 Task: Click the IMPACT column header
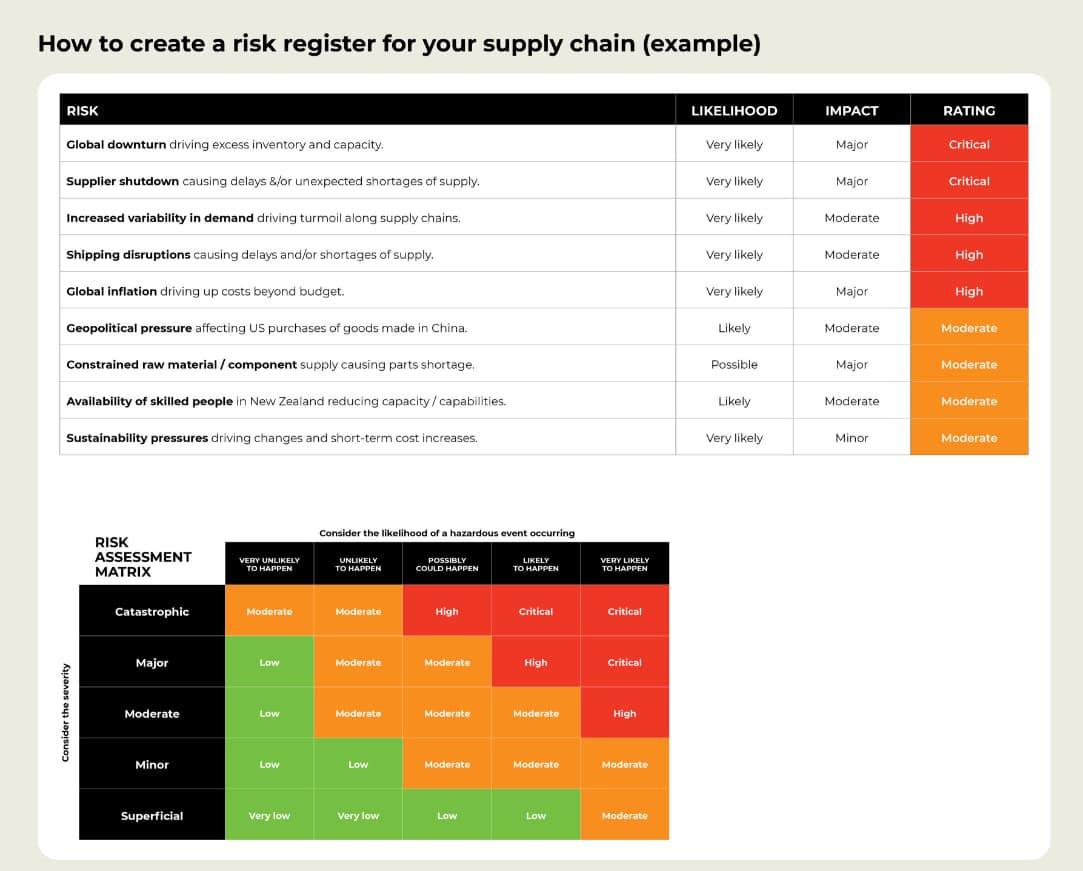pyautogui.click(x=851, y=110)
